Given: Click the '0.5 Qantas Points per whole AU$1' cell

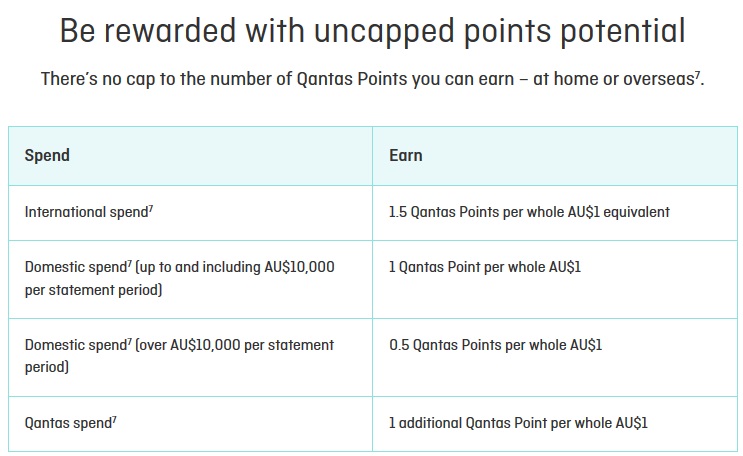Looking at the screenshot, I should tap(495, 345).
